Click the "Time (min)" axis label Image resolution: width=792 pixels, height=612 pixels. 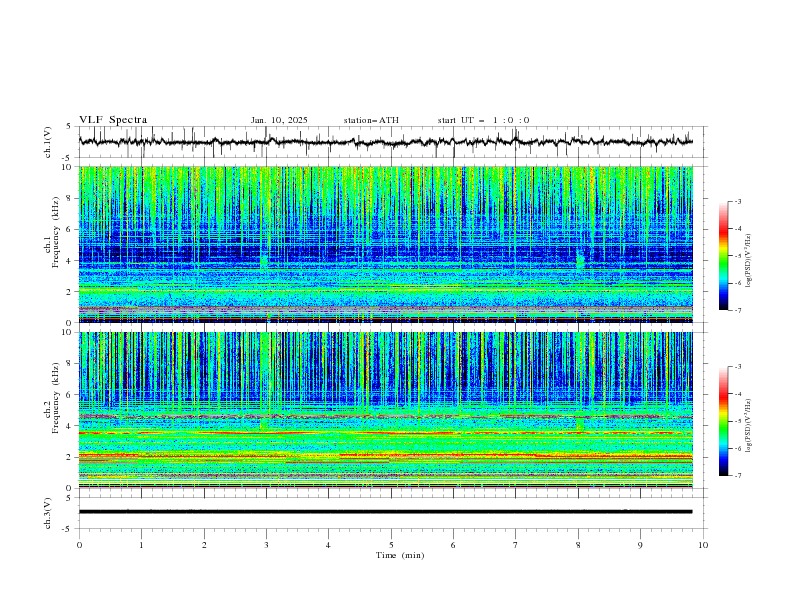[x=400, y=555]
